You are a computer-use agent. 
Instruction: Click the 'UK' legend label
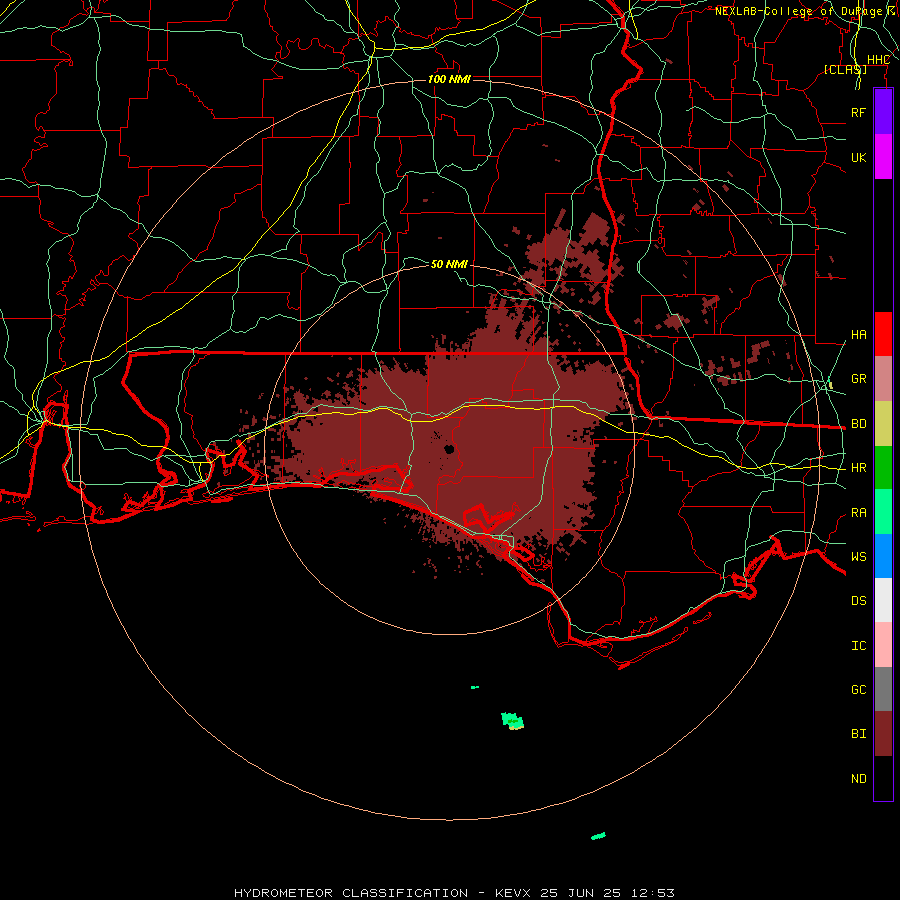click(858, 157)
